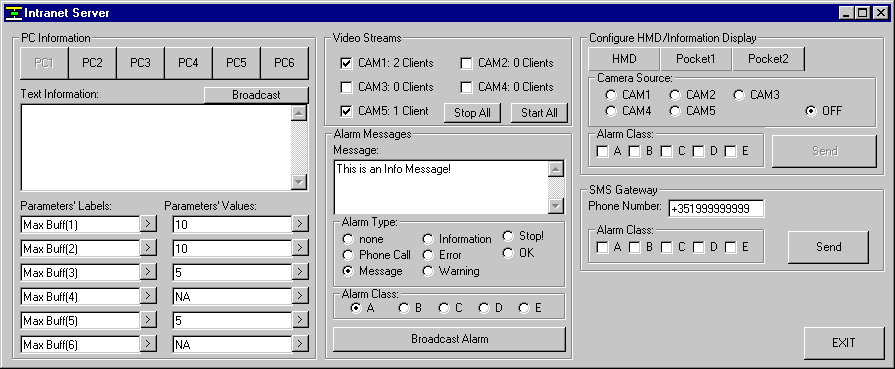
Task: Click scroll up arrow in alarm Message box
Action: (x=555, y=169)
